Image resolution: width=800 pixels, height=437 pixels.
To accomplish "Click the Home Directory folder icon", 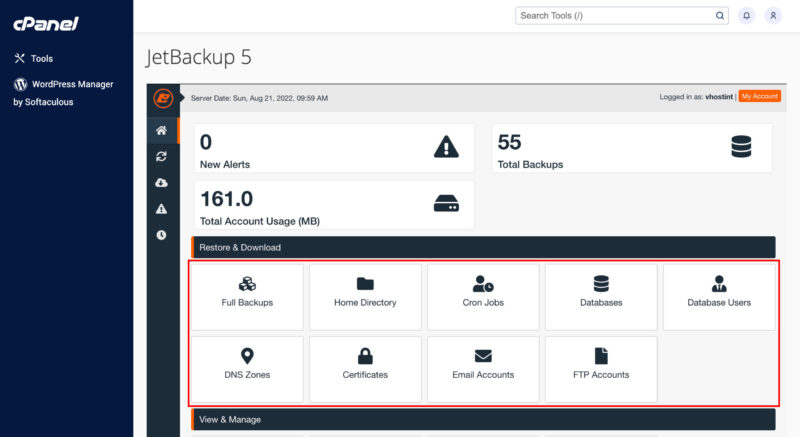I will click(365, 284).
